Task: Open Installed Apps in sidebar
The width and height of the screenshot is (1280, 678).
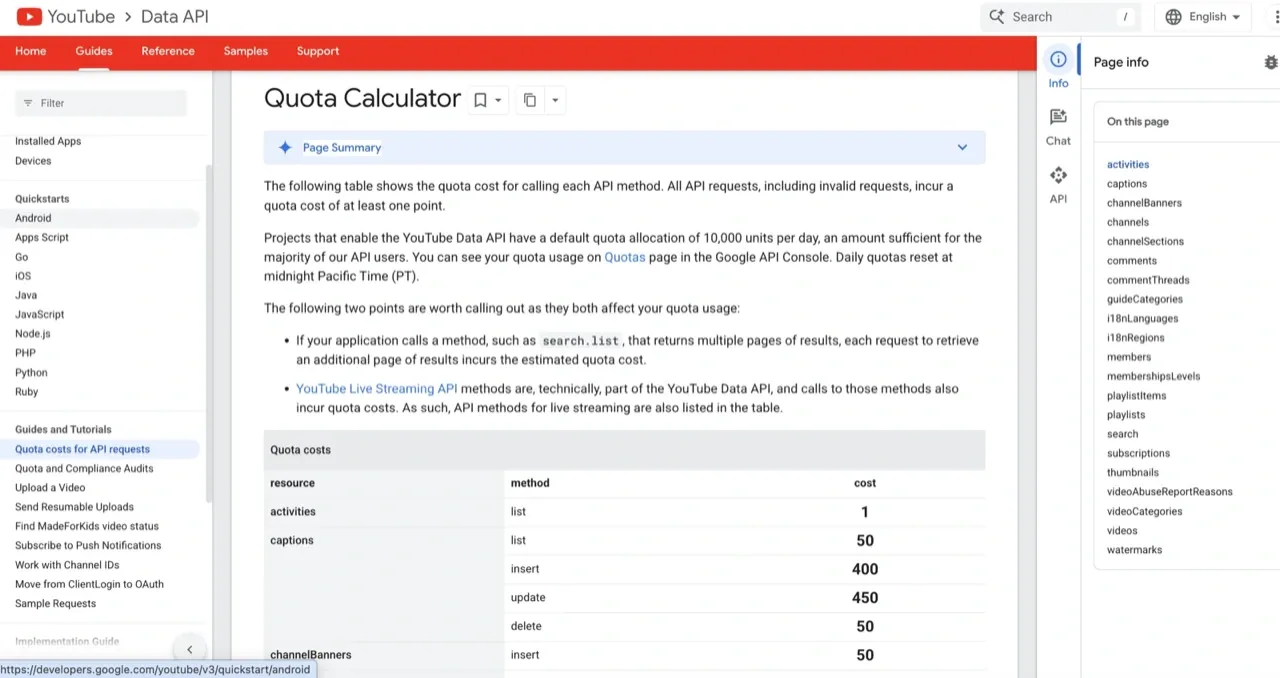Action: click(x=48, y=141)
